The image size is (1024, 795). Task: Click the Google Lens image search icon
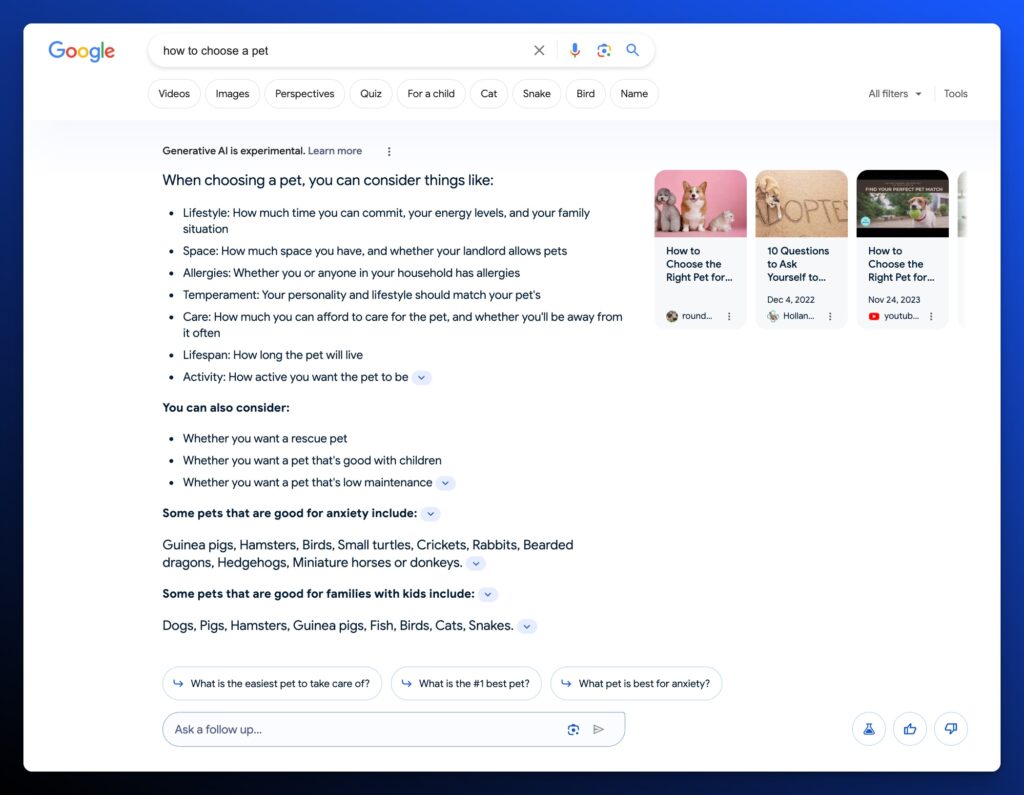click(x=604, y=51)
